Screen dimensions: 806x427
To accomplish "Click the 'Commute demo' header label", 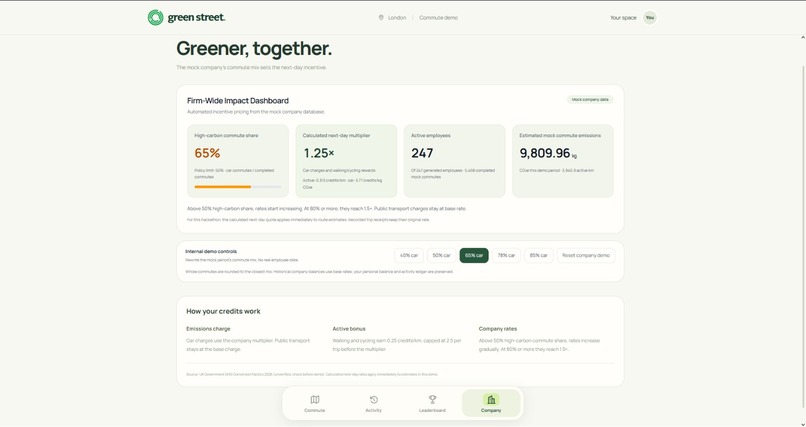I will 438,17.
